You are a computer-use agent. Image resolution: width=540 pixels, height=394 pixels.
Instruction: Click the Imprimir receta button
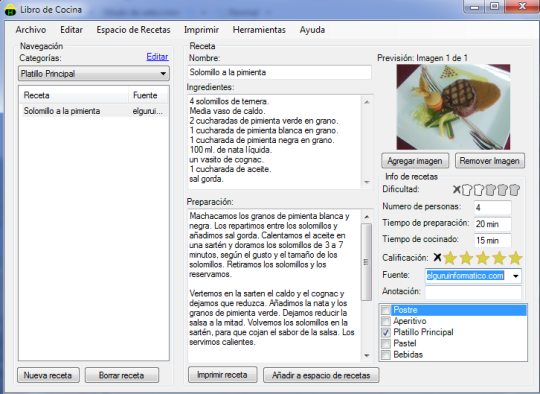(x=222, y=374)
